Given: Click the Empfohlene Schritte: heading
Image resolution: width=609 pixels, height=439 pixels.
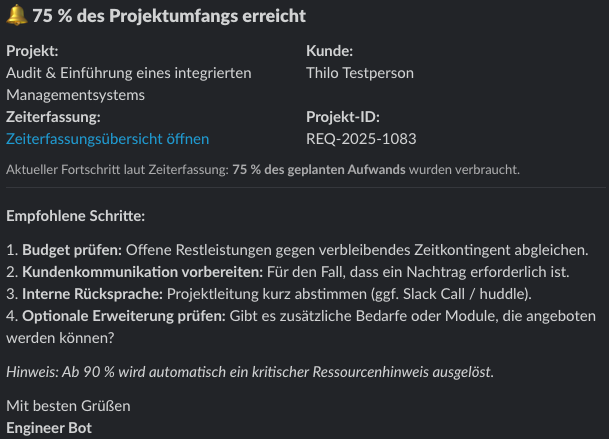Looking at the screenshot, I should (75, 216).
